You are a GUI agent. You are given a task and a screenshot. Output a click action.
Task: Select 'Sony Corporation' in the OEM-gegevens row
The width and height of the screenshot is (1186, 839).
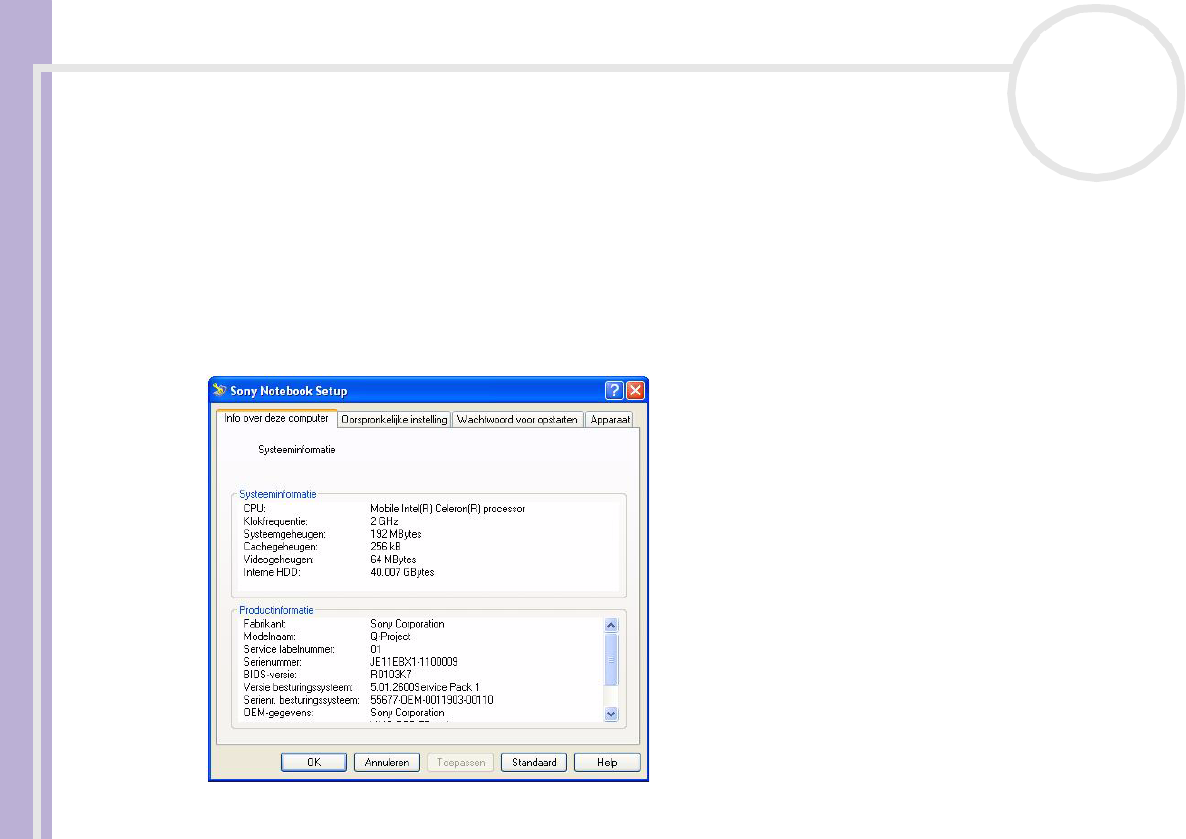point(407,713)
